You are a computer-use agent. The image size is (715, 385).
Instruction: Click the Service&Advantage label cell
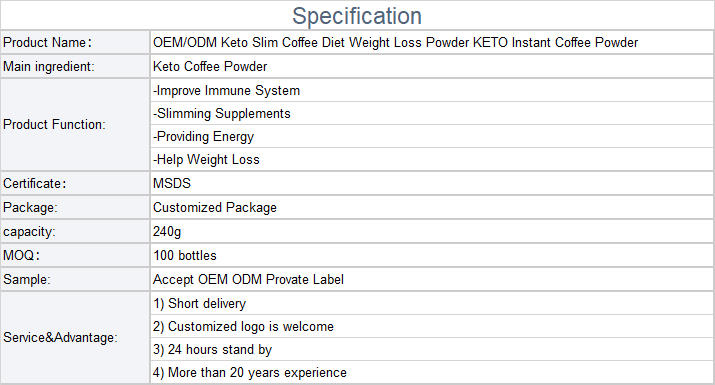click(75, 338)
